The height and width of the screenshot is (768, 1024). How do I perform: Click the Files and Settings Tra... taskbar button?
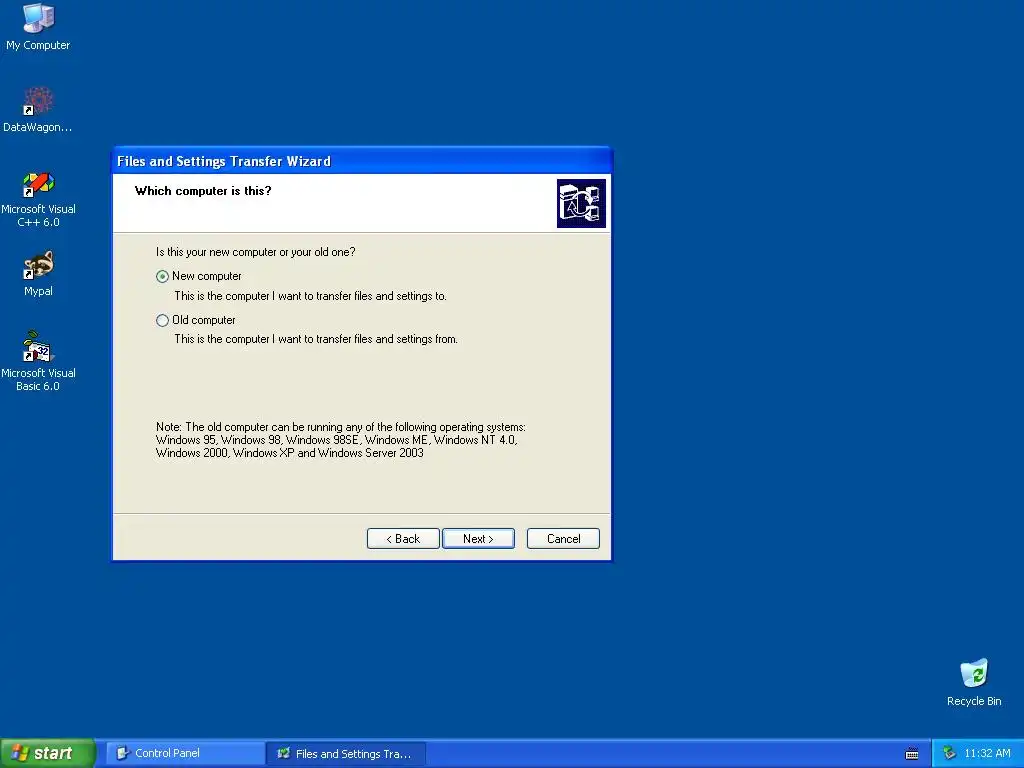(x=346, y=754)
